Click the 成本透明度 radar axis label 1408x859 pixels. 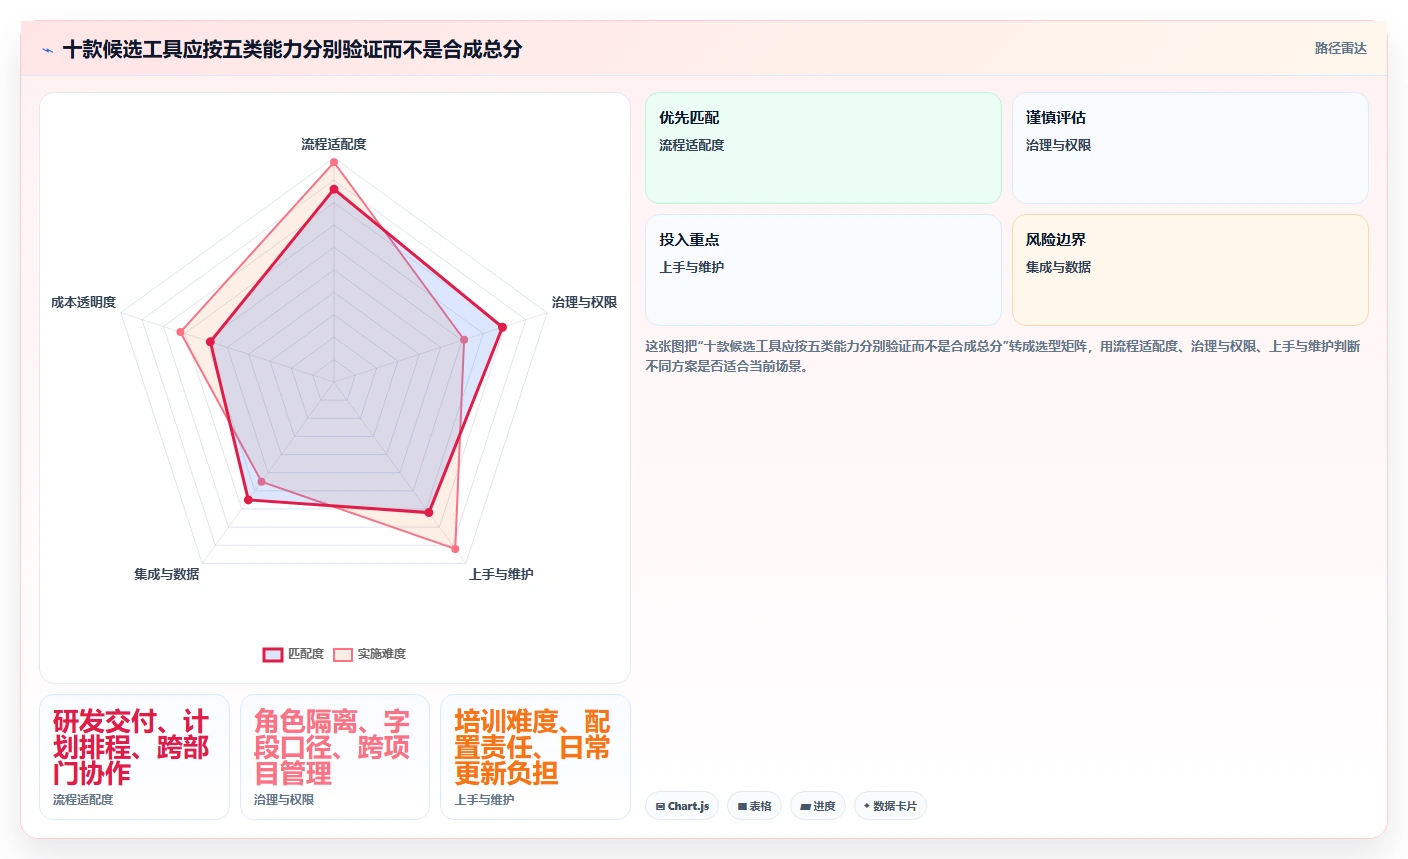84,302
